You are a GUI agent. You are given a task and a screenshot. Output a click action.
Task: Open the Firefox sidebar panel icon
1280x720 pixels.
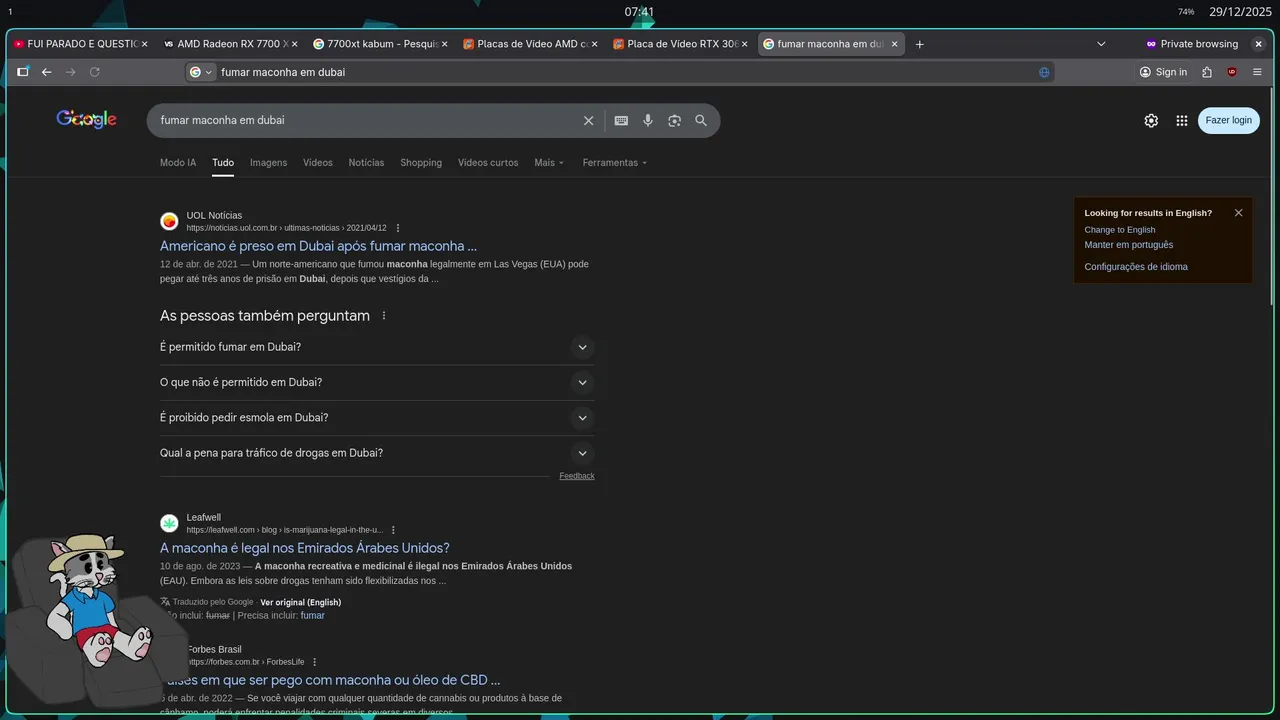[x=23, y=72]
